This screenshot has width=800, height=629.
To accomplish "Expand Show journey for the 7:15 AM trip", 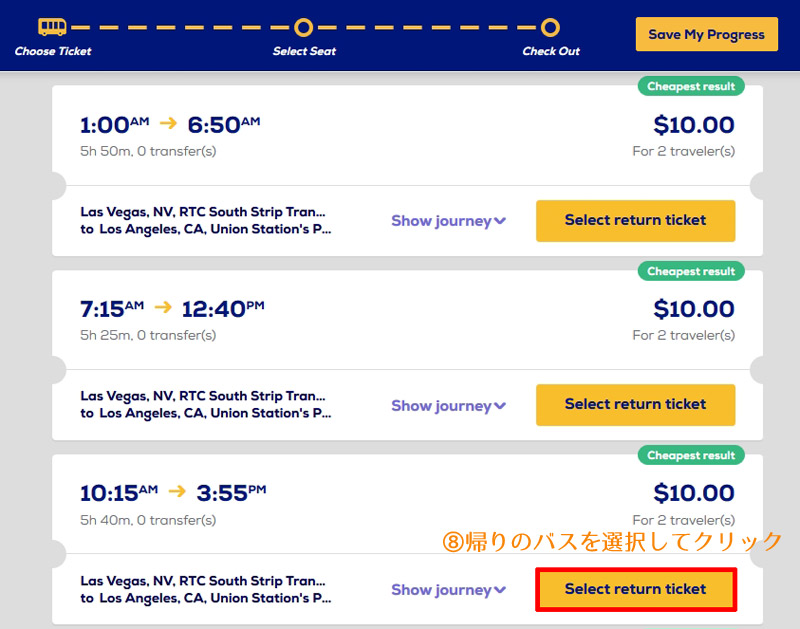I will 448,406.
